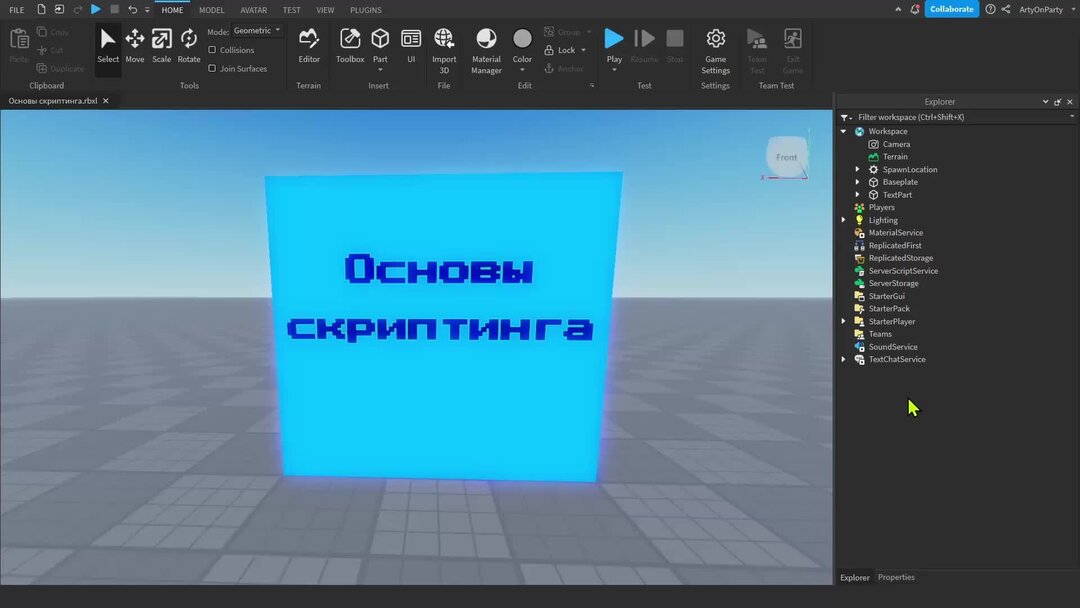Viewport: 1080px width, 608px height.
Task: Expand the StarterPlayer tree item
Action: [843, 321]
